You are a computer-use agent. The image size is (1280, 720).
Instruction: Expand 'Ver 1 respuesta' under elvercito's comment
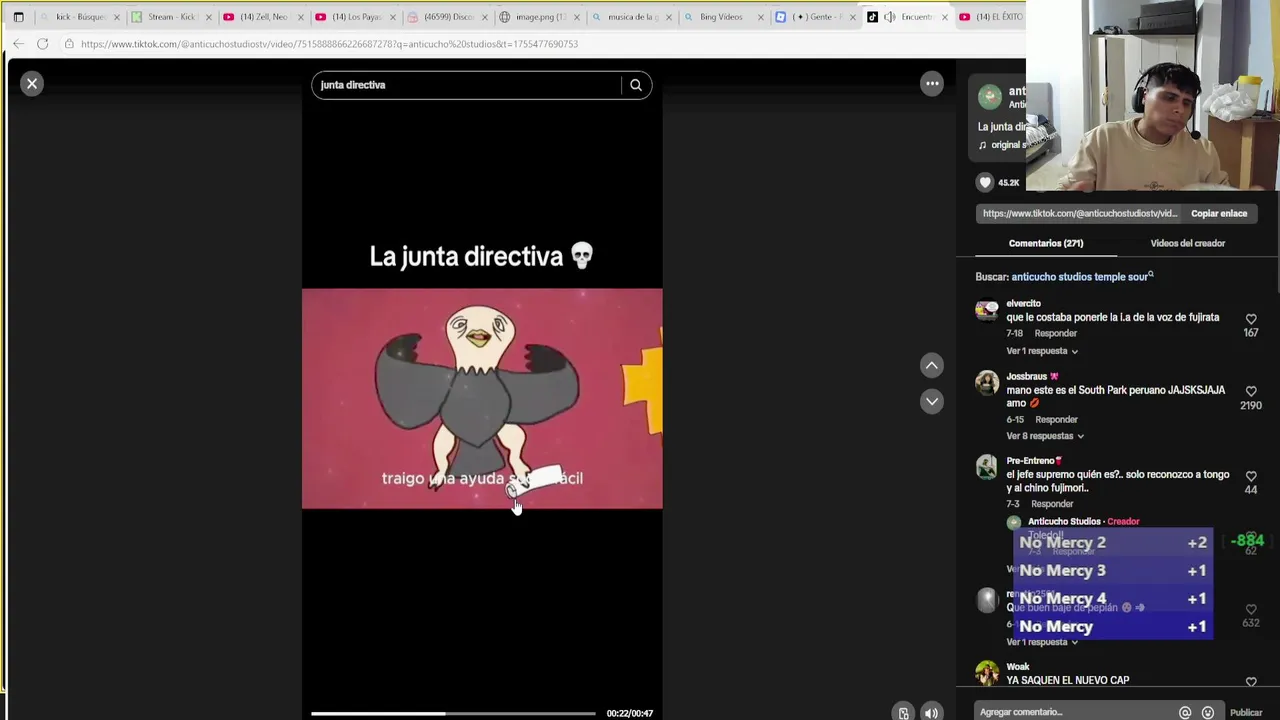pyautogui.click(x=1042, y=351)
